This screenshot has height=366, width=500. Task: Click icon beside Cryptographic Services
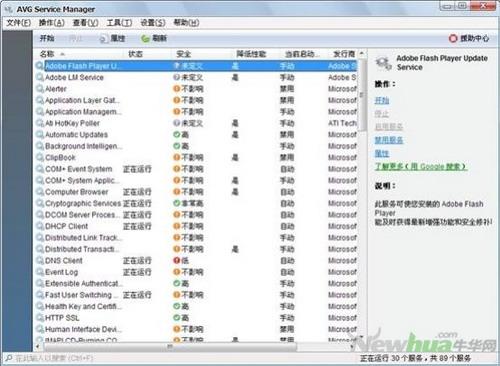tap(40, 203)
